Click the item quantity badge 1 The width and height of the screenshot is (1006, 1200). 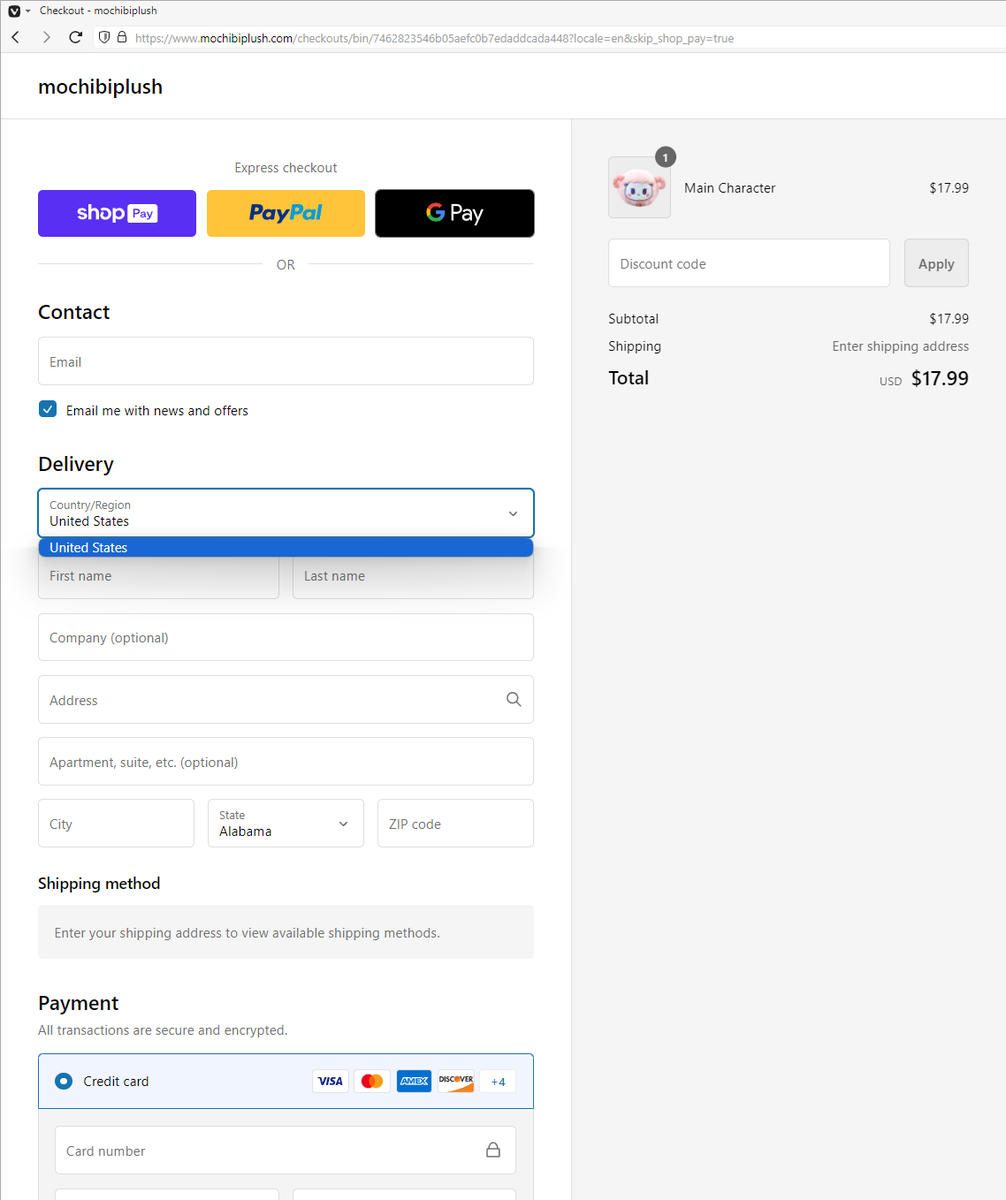(666, 157)
